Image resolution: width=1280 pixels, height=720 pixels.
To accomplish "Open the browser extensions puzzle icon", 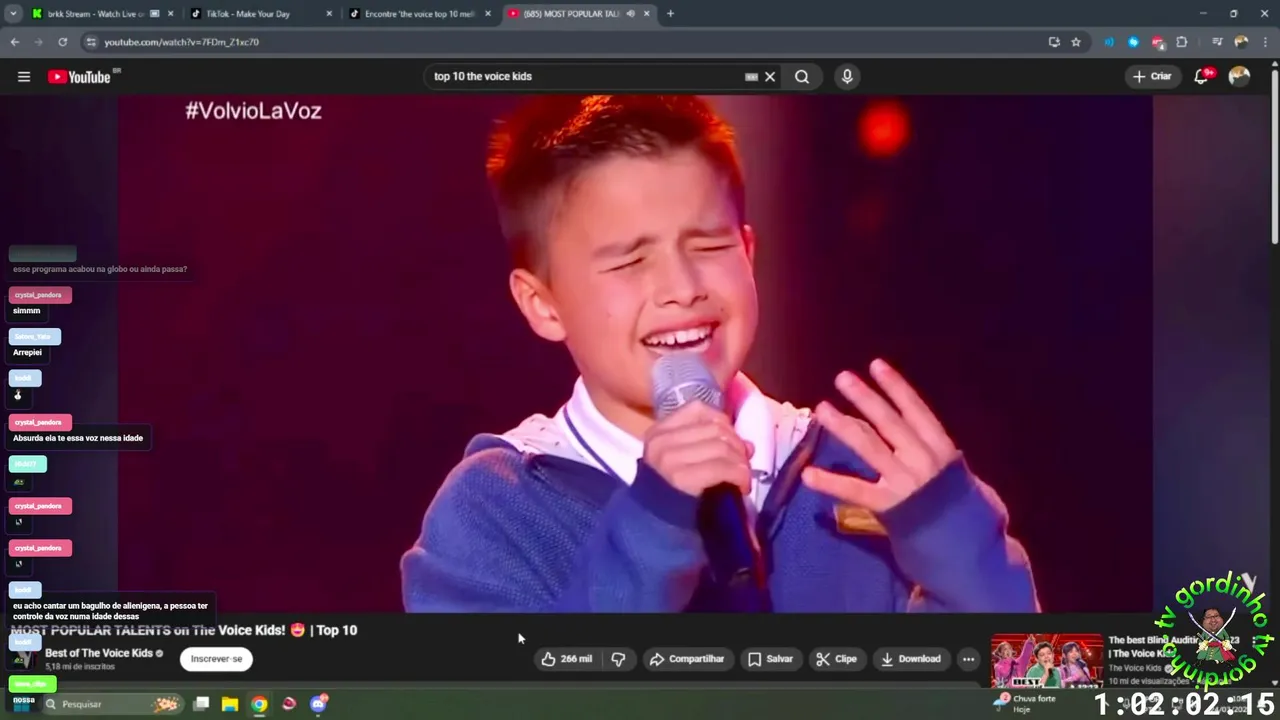I will point(1182,42).
